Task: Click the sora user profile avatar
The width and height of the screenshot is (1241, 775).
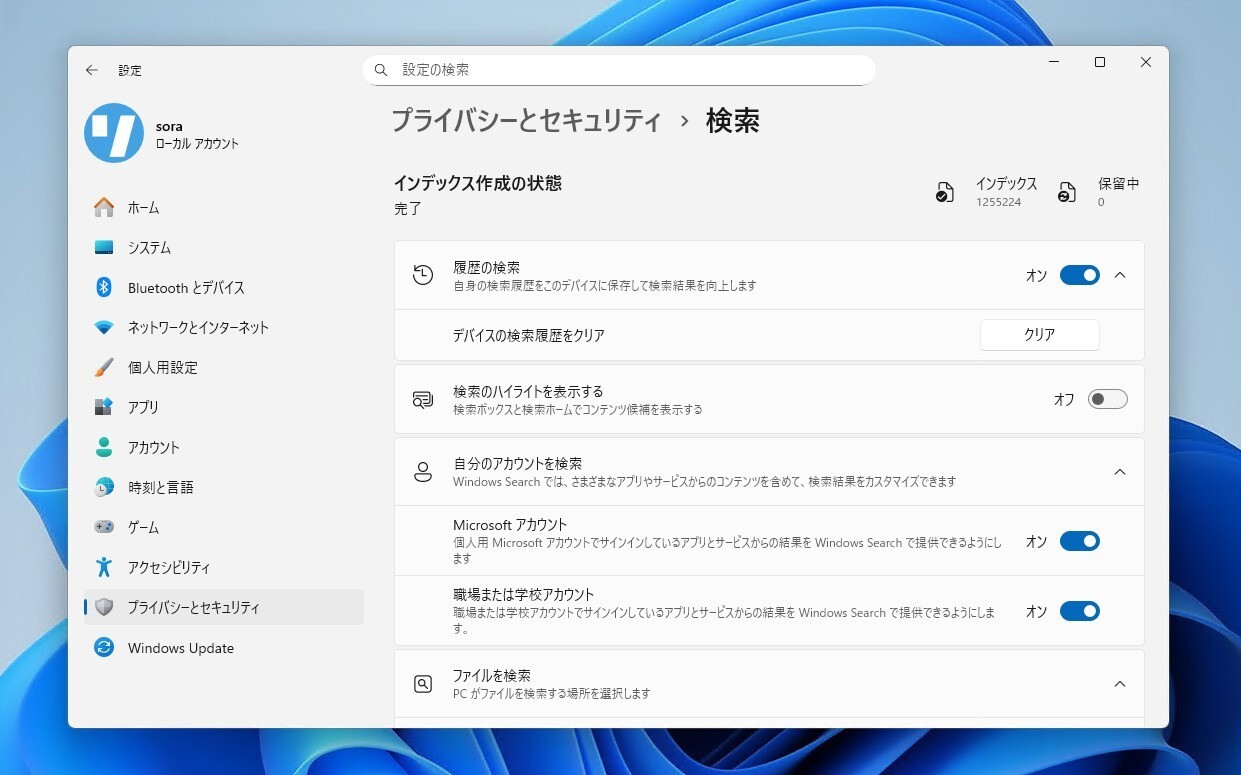Action: (114, 133)
